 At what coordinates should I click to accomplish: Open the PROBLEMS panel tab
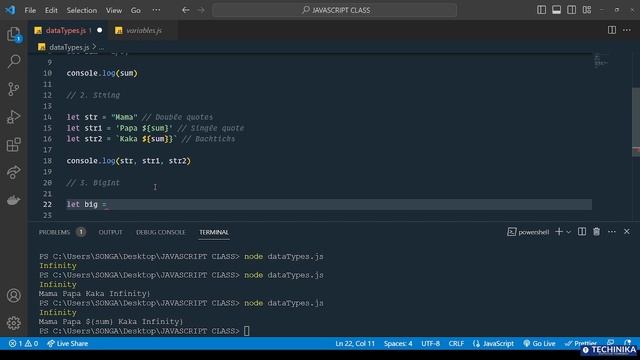(54, 232)
